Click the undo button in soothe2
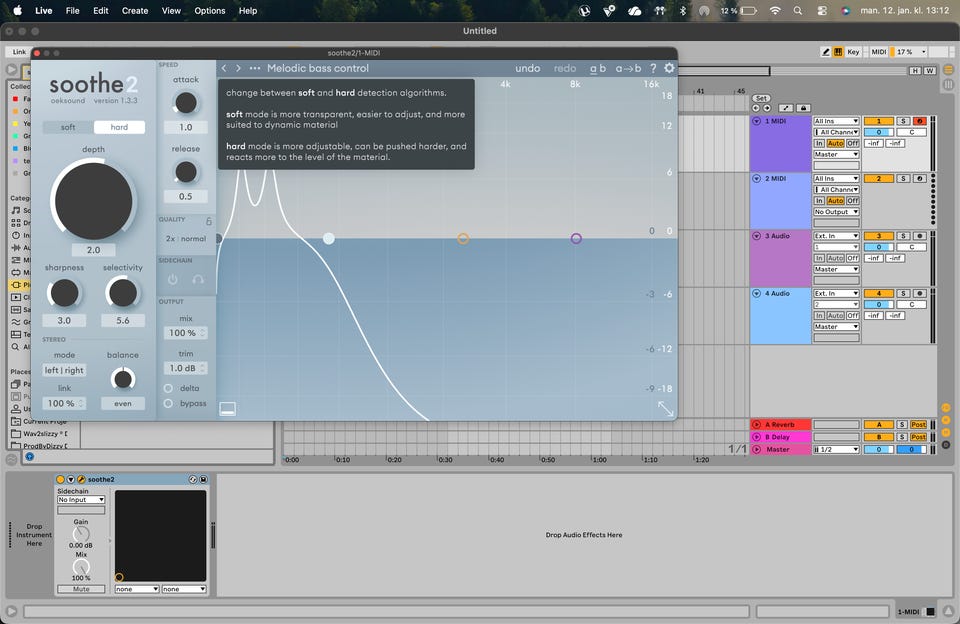This screenshot has width=960, height=624. point(528,68)
